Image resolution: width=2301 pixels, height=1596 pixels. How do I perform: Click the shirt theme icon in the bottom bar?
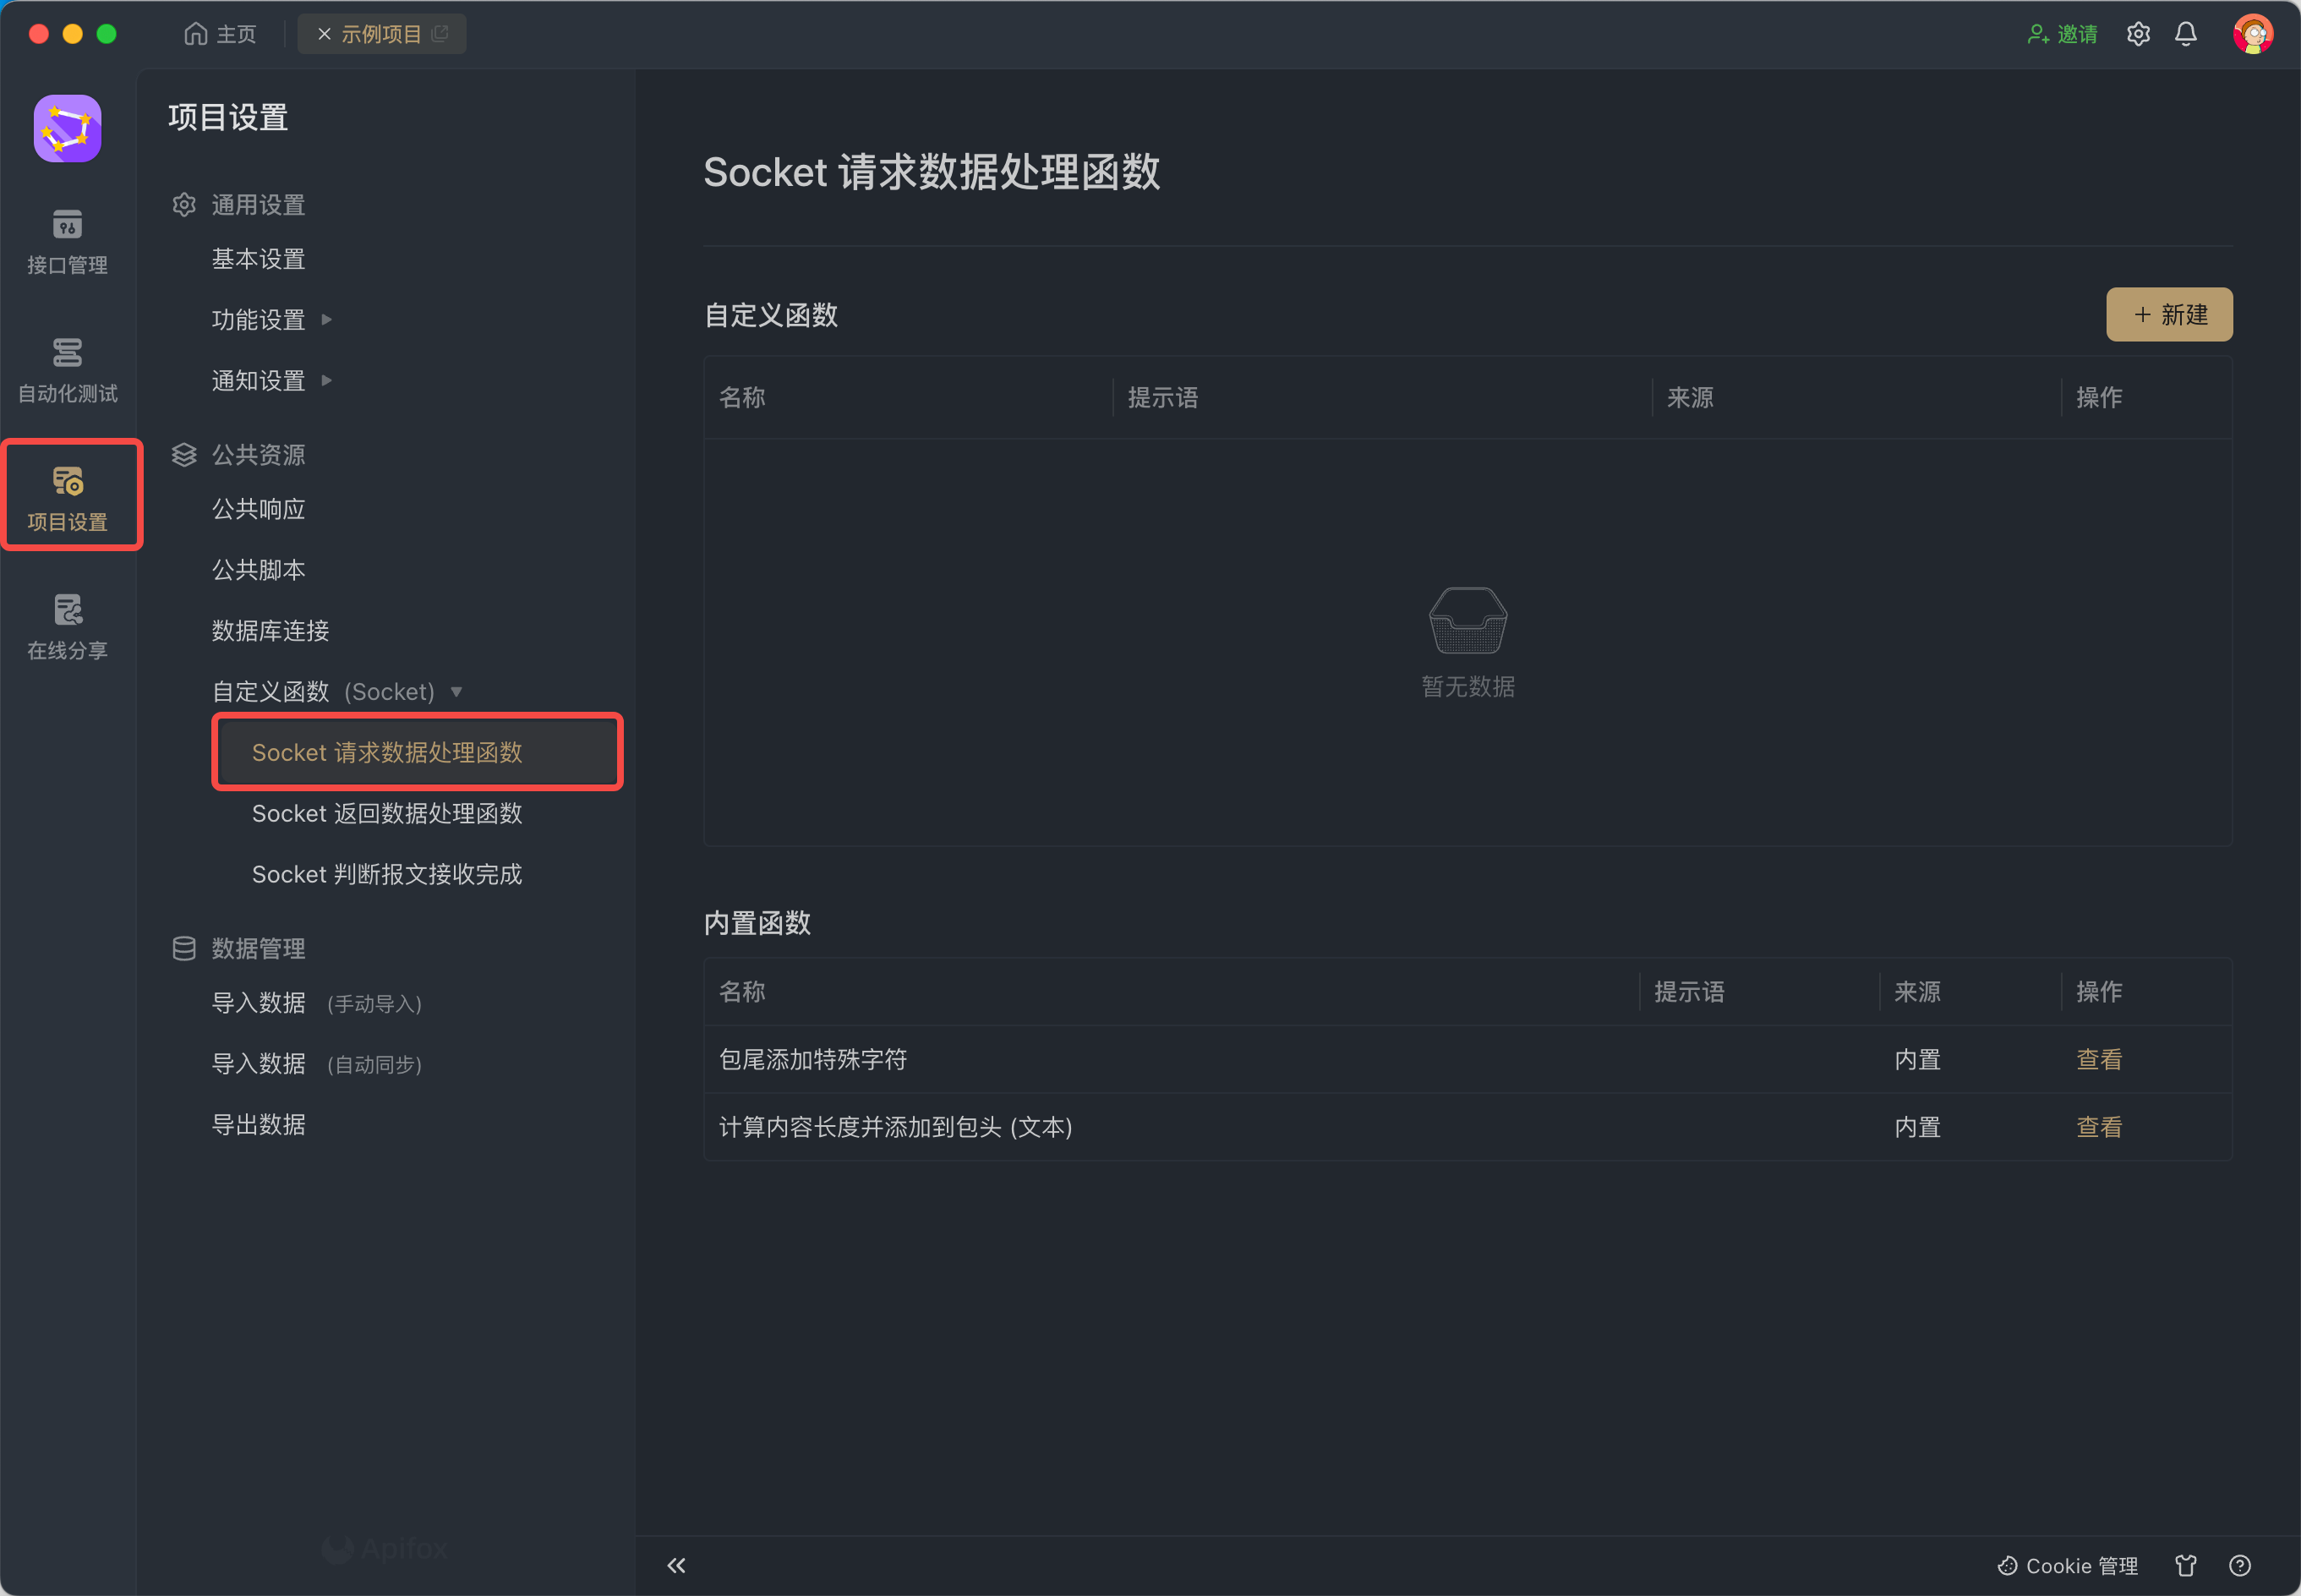coord(2185,1565)
